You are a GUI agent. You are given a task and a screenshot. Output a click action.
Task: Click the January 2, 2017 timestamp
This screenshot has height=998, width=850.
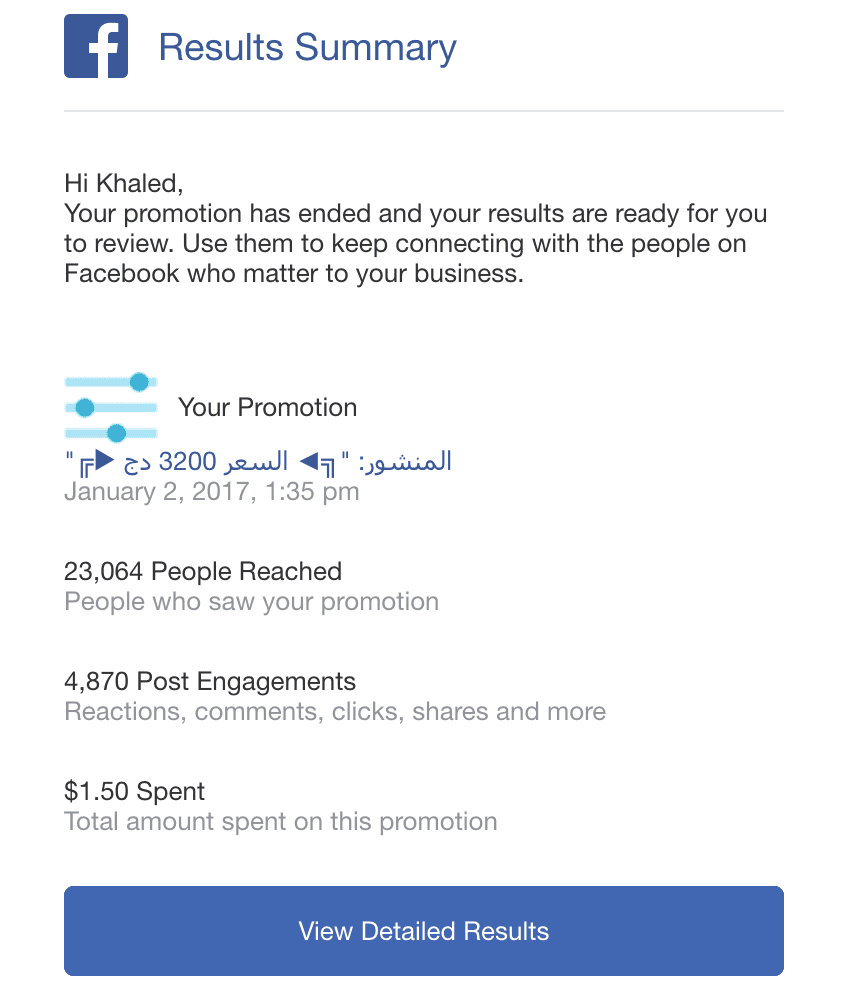pos(211,491)
